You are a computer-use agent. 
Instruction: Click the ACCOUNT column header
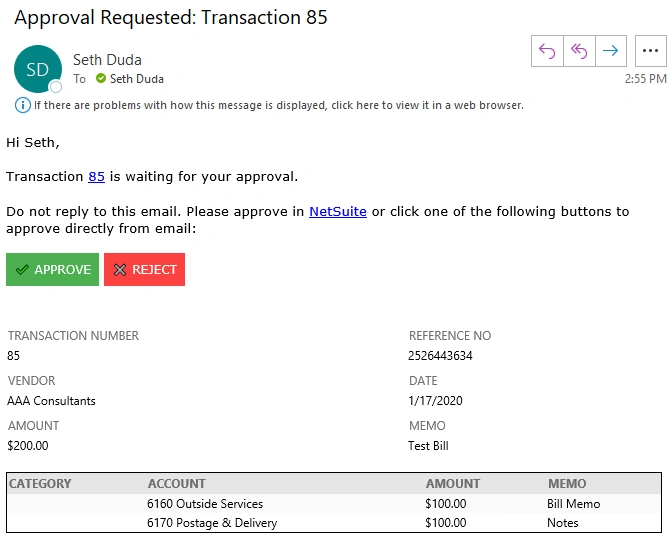coord(176,484)
